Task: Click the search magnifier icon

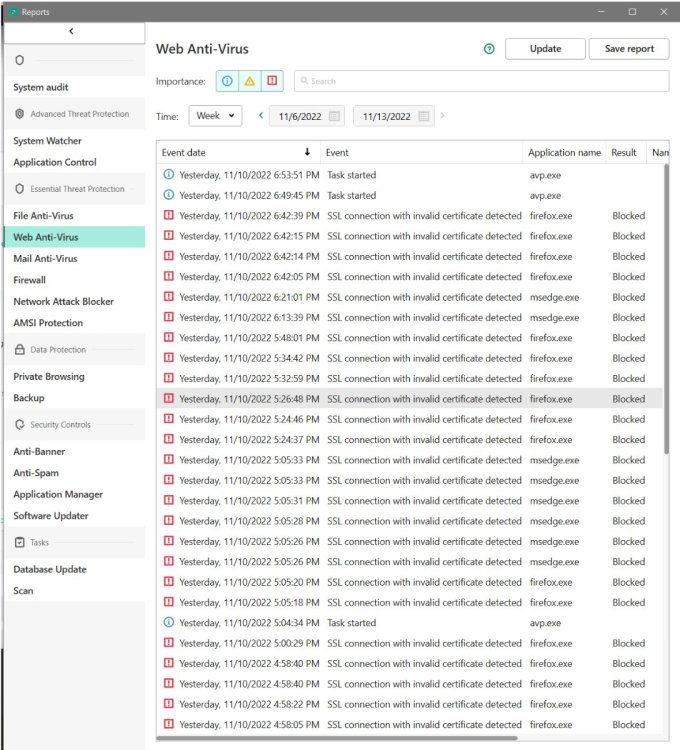Action: click(x=304, y=81)
